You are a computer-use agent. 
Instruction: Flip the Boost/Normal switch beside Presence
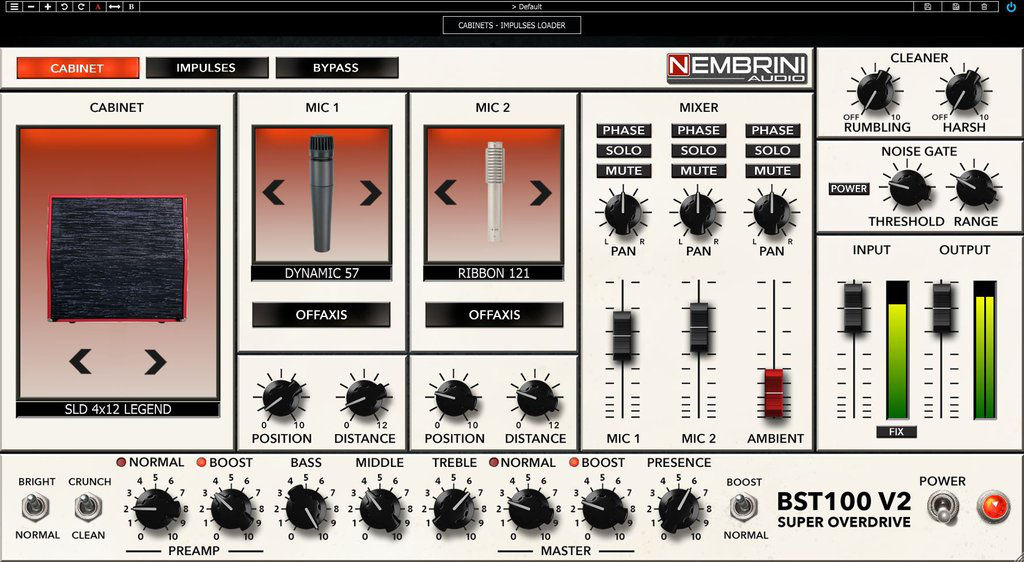click(x=744, y=508)
